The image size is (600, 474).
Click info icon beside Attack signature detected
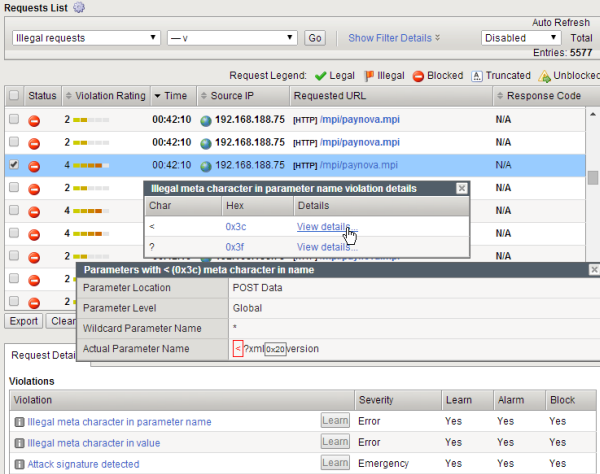coord(18,464)
